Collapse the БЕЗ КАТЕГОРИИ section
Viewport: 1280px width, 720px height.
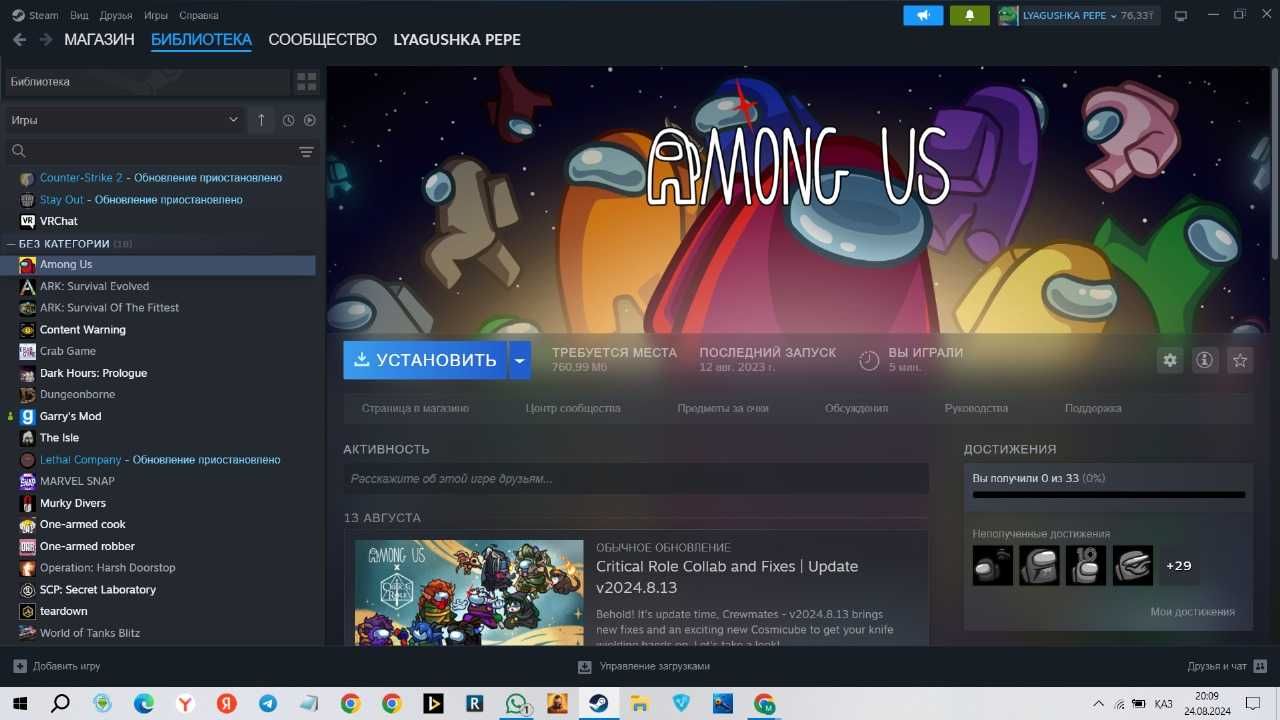[x=11, y=244]
